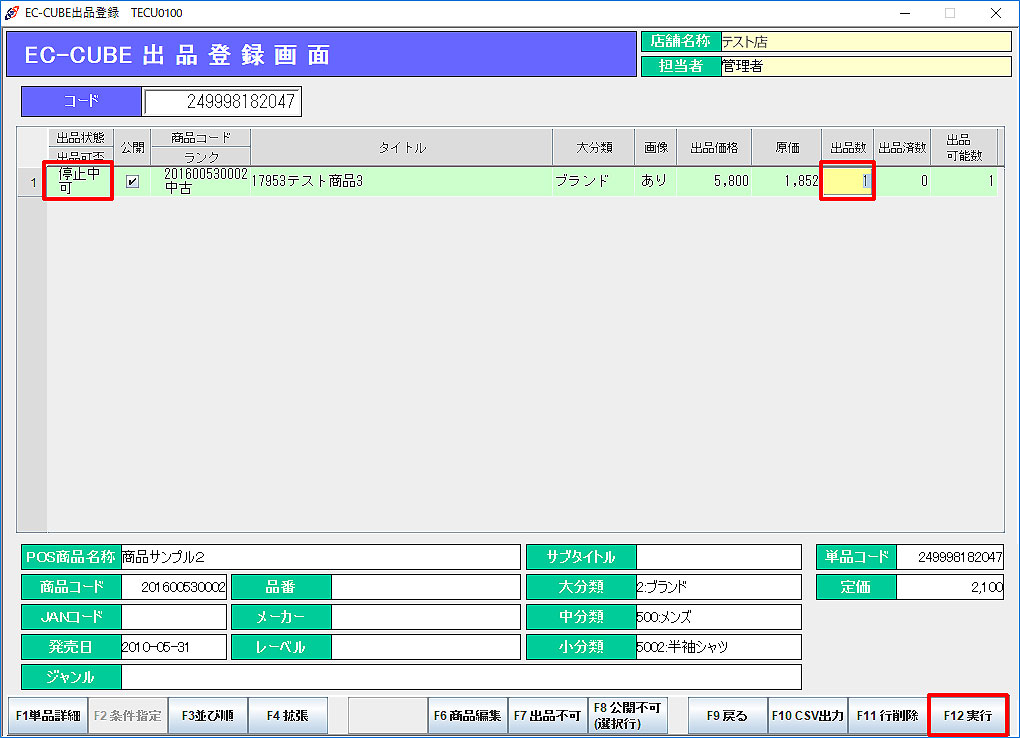1020x738 pixels.
Task: Click F8 公開不可 (選択行) button
Action: click(x=628, y=716)
